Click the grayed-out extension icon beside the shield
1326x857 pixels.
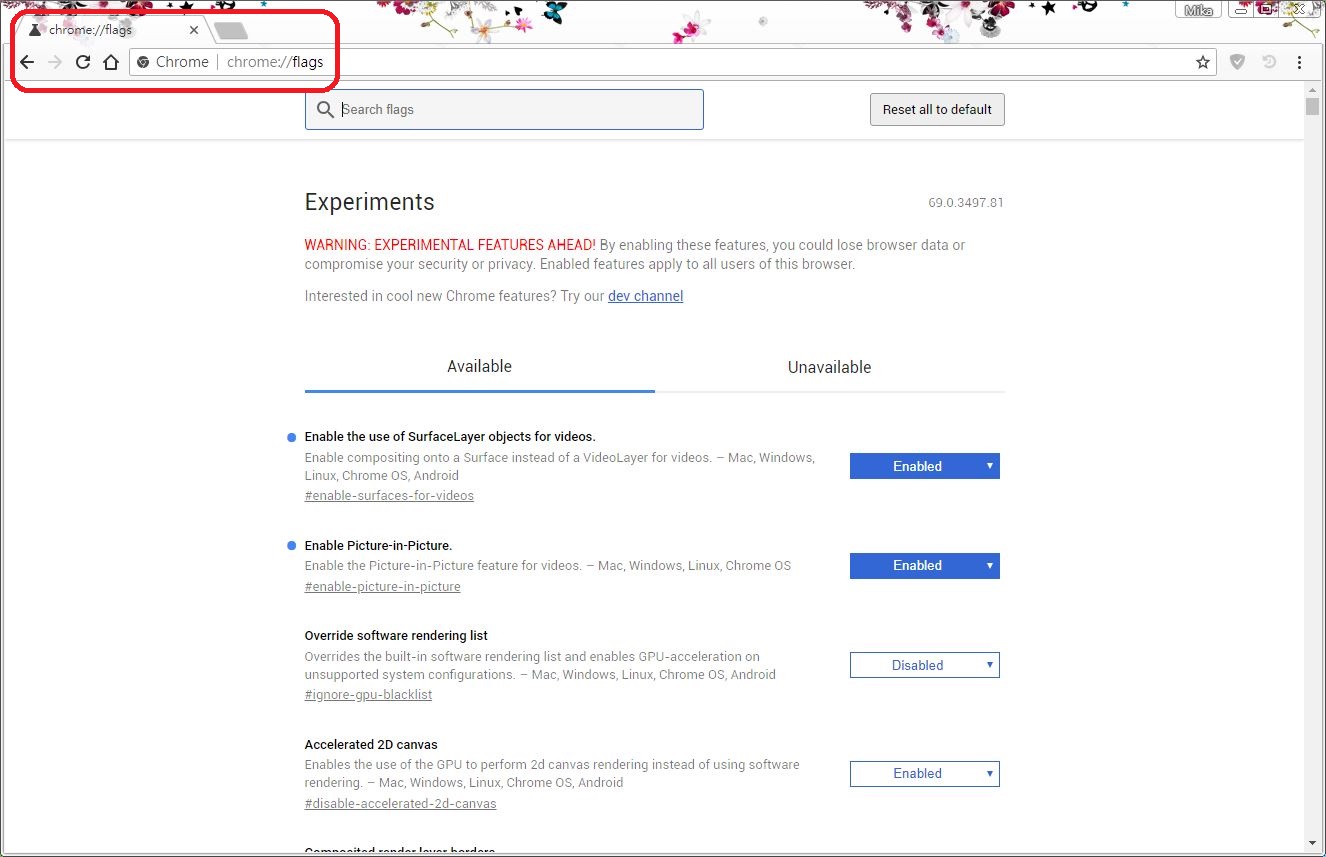point(1269,62)
